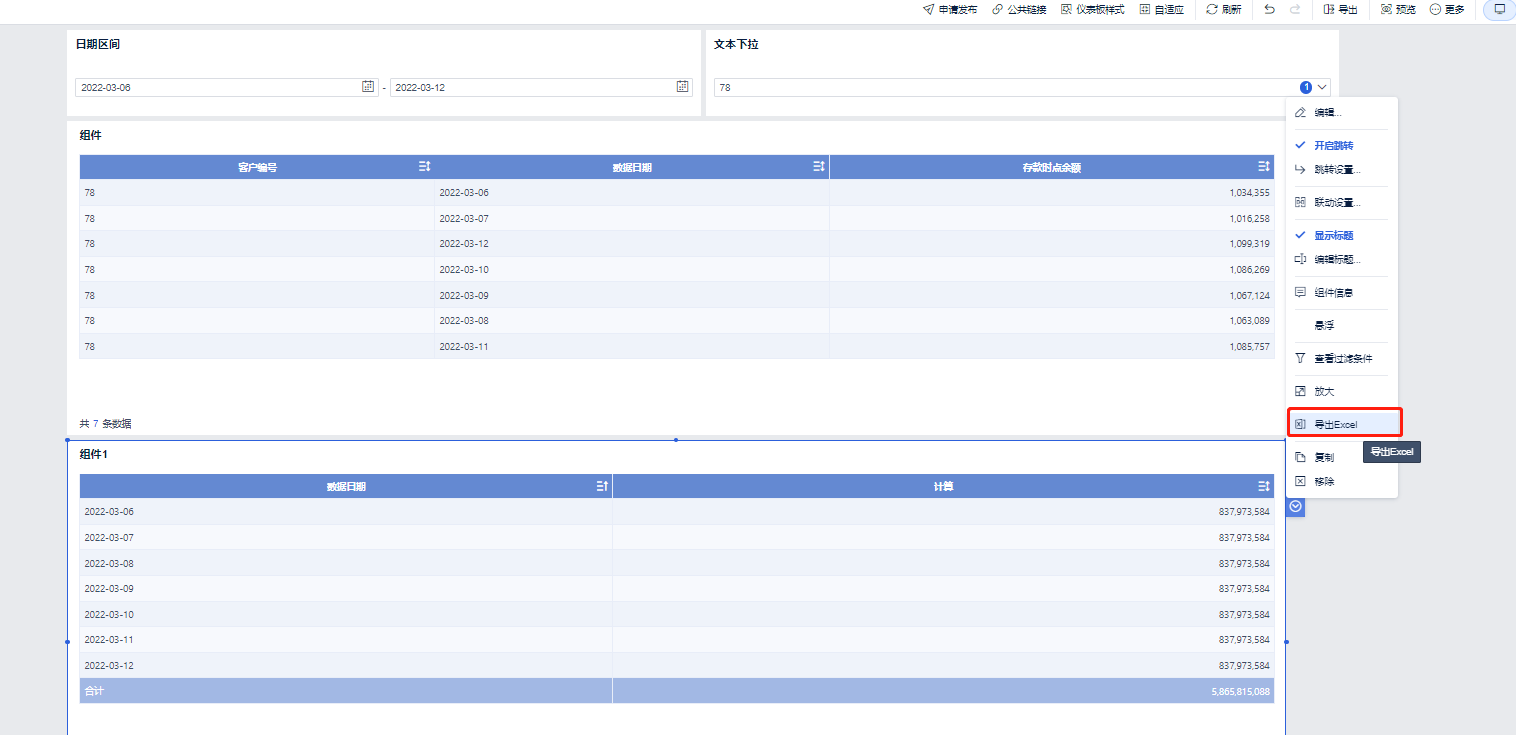Click the cell with value 1,099,319
The image size is (1516, 735).
(1052, 244)
